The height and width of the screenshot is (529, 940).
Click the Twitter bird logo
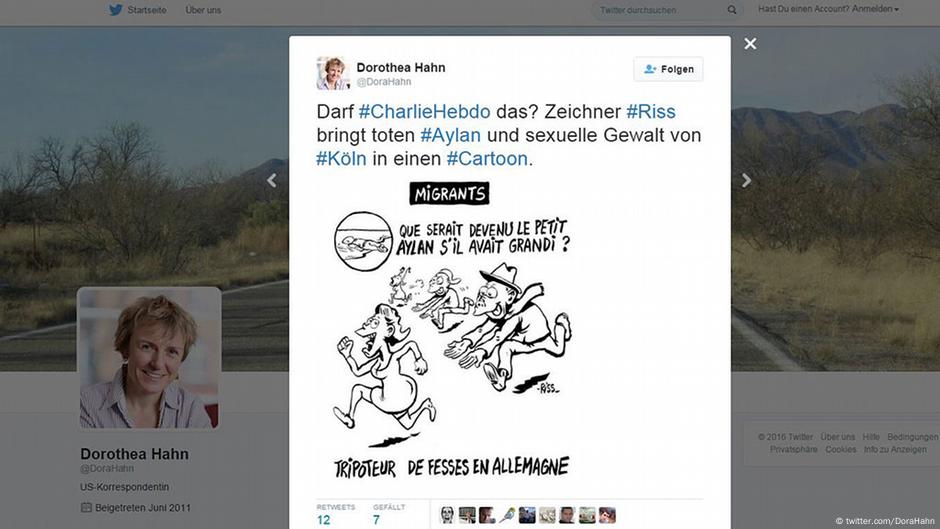(x=116, y=10)
